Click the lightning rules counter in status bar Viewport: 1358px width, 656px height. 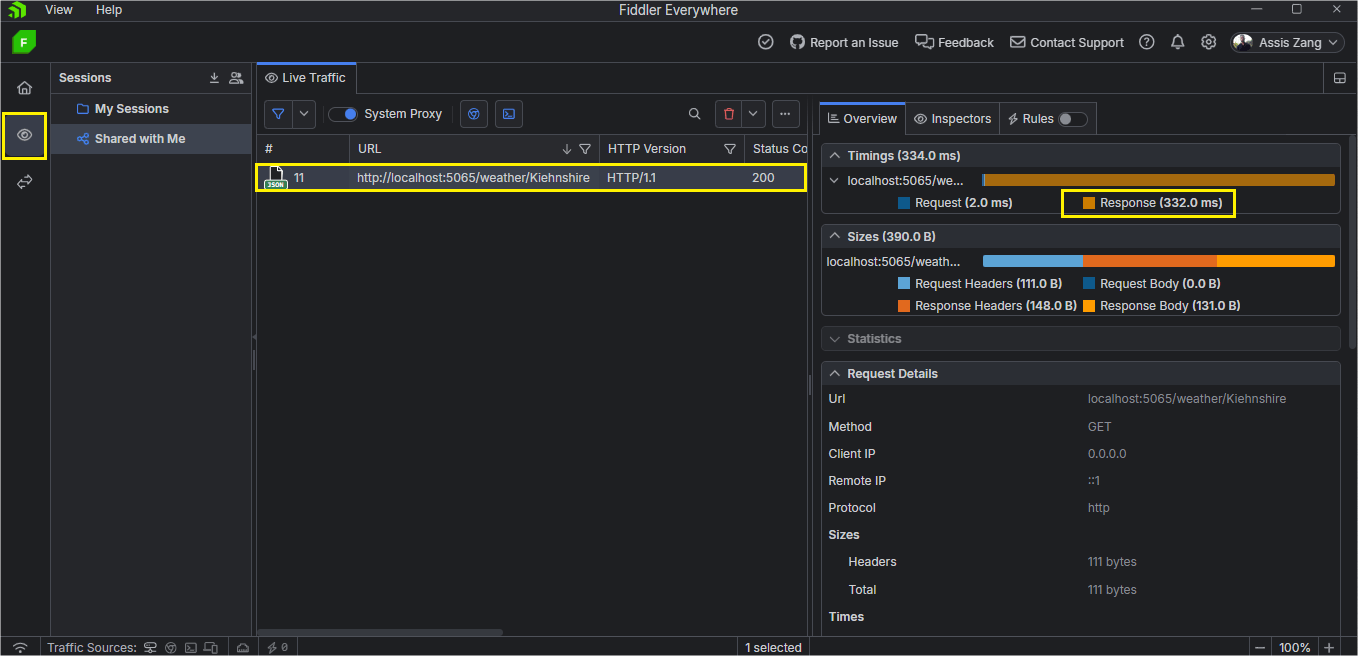(x=278, y=647)
